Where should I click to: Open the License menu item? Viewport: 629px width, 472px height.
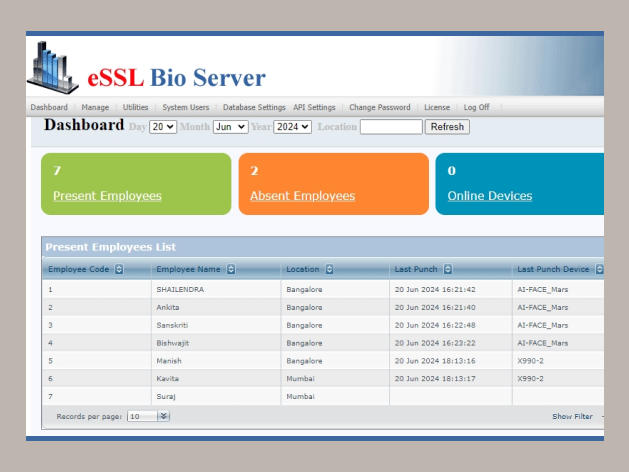pos(437,107)
